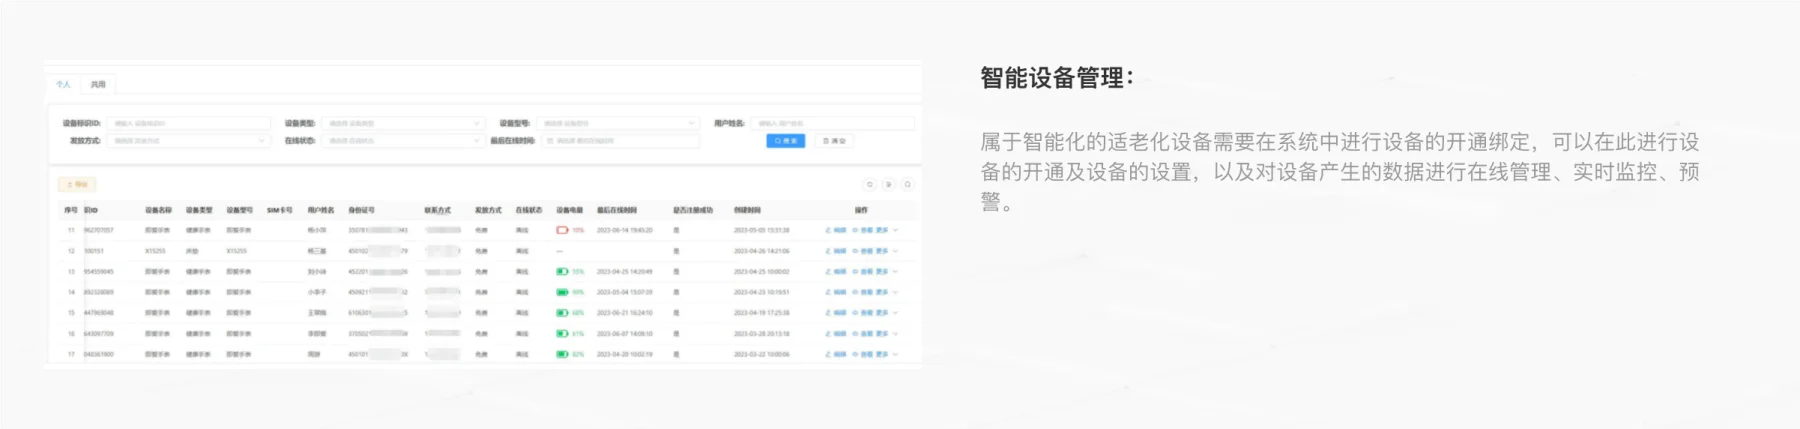
Task: Click the green battery icon in row 13
Action: coord(562,272)
